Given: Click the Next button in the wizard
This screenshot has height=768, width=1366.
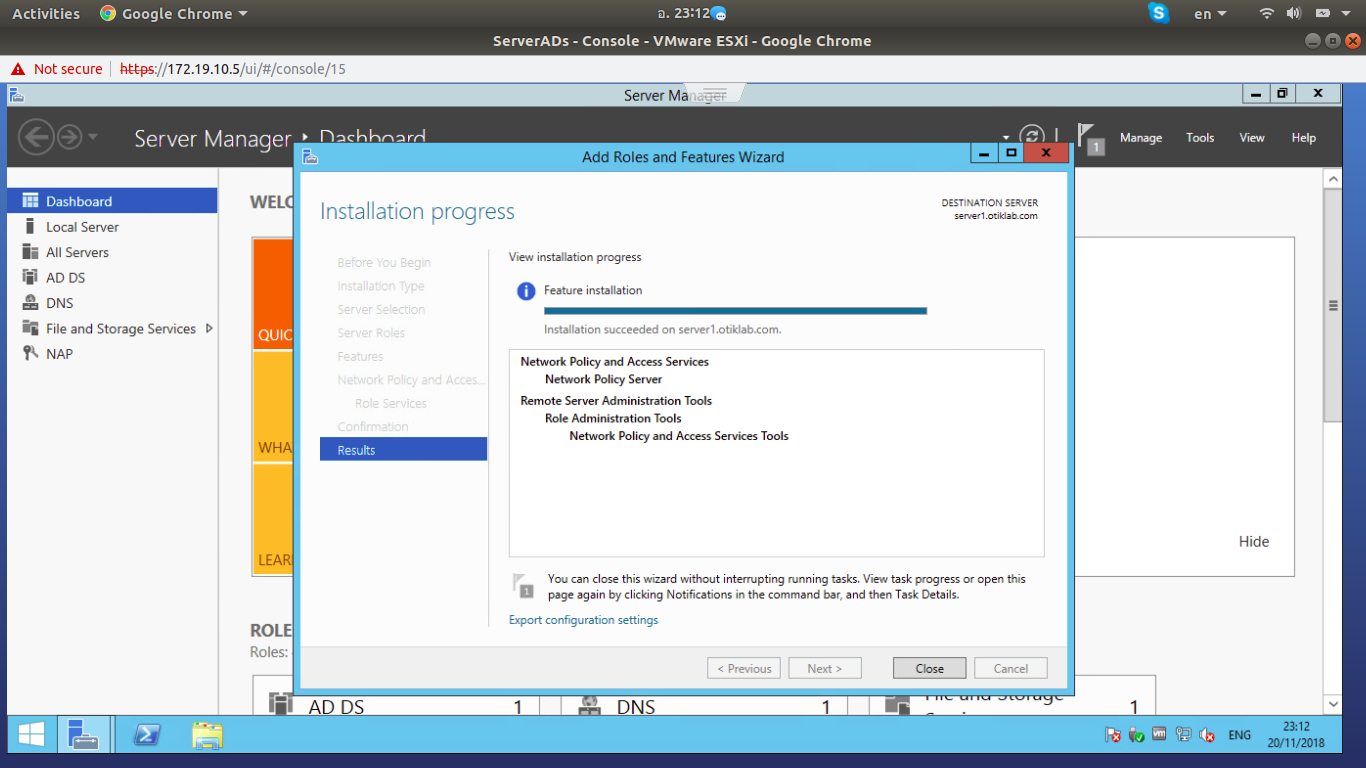Looking at the screenshot, I should click(x=825, y=669).
